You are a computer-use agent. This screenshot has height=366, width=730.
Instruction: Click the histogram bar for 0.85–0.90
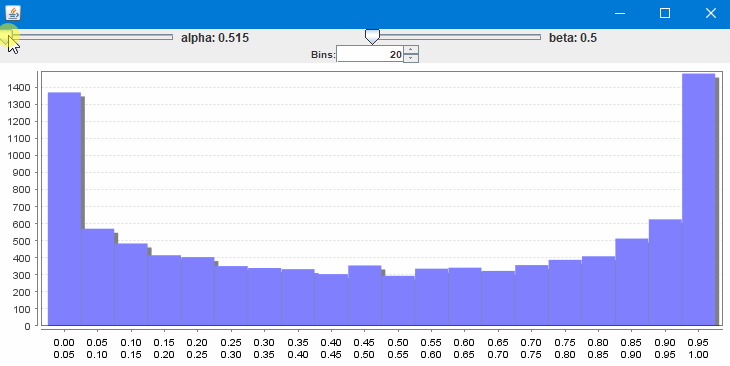632,282
